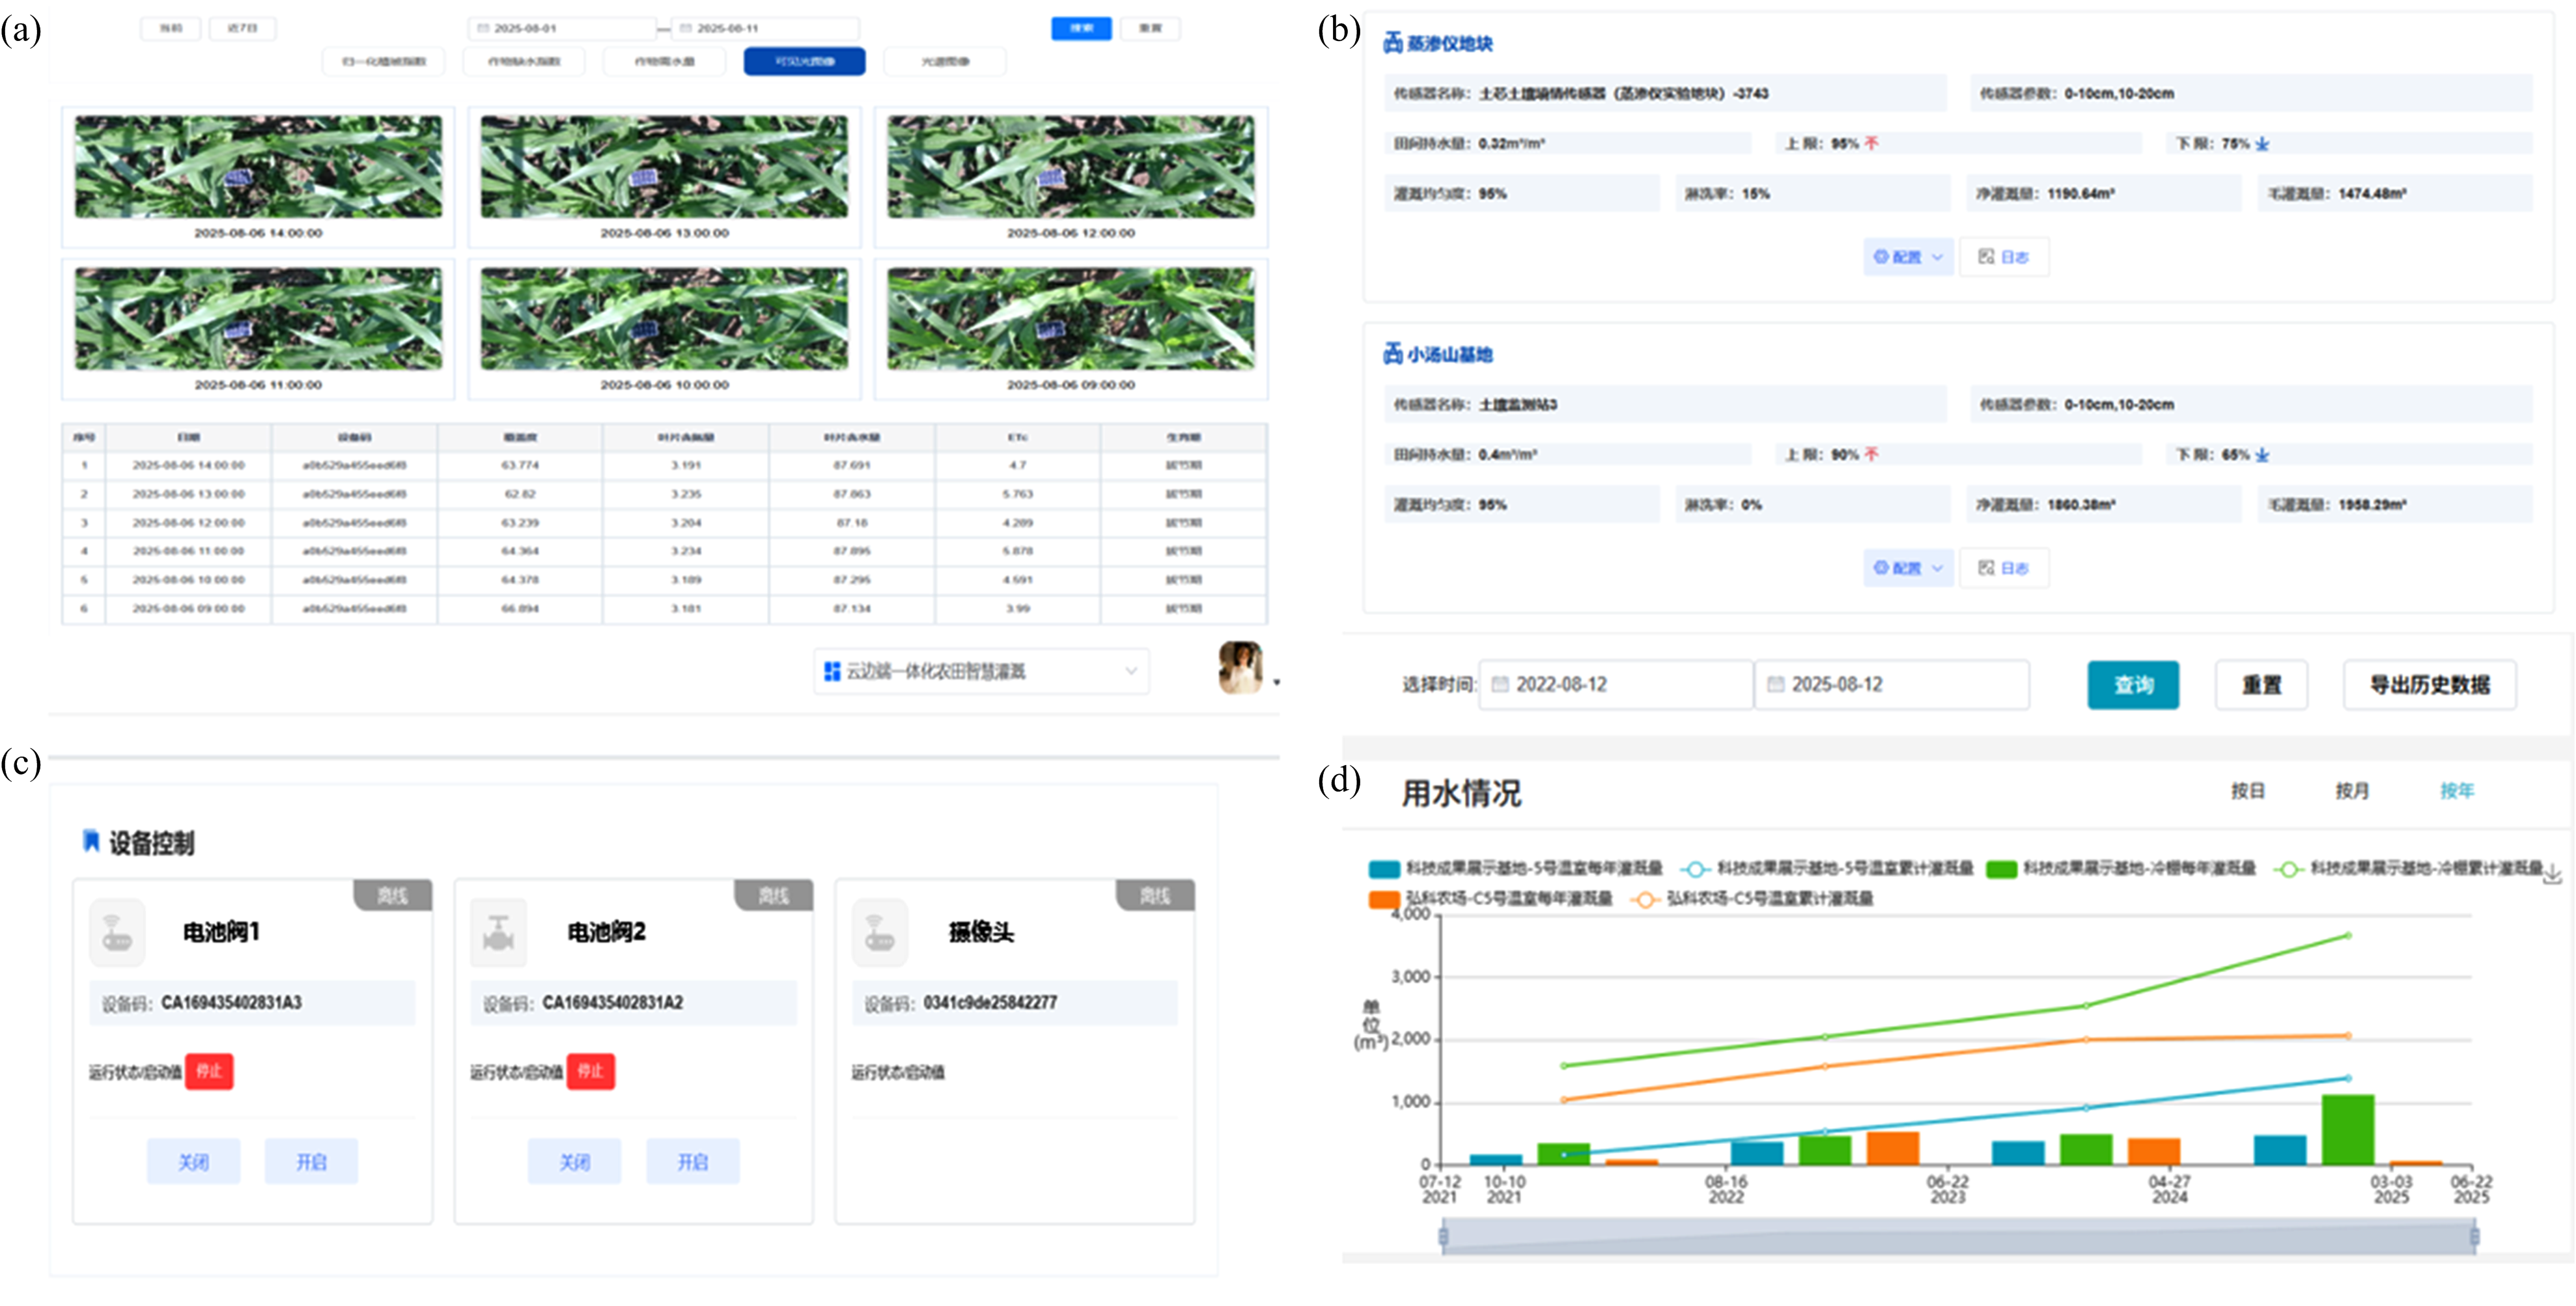This screenshot has width=2576, height=1306.
Task: Click the valve icon of 电磁阀2 card
Action: [498, 933]
